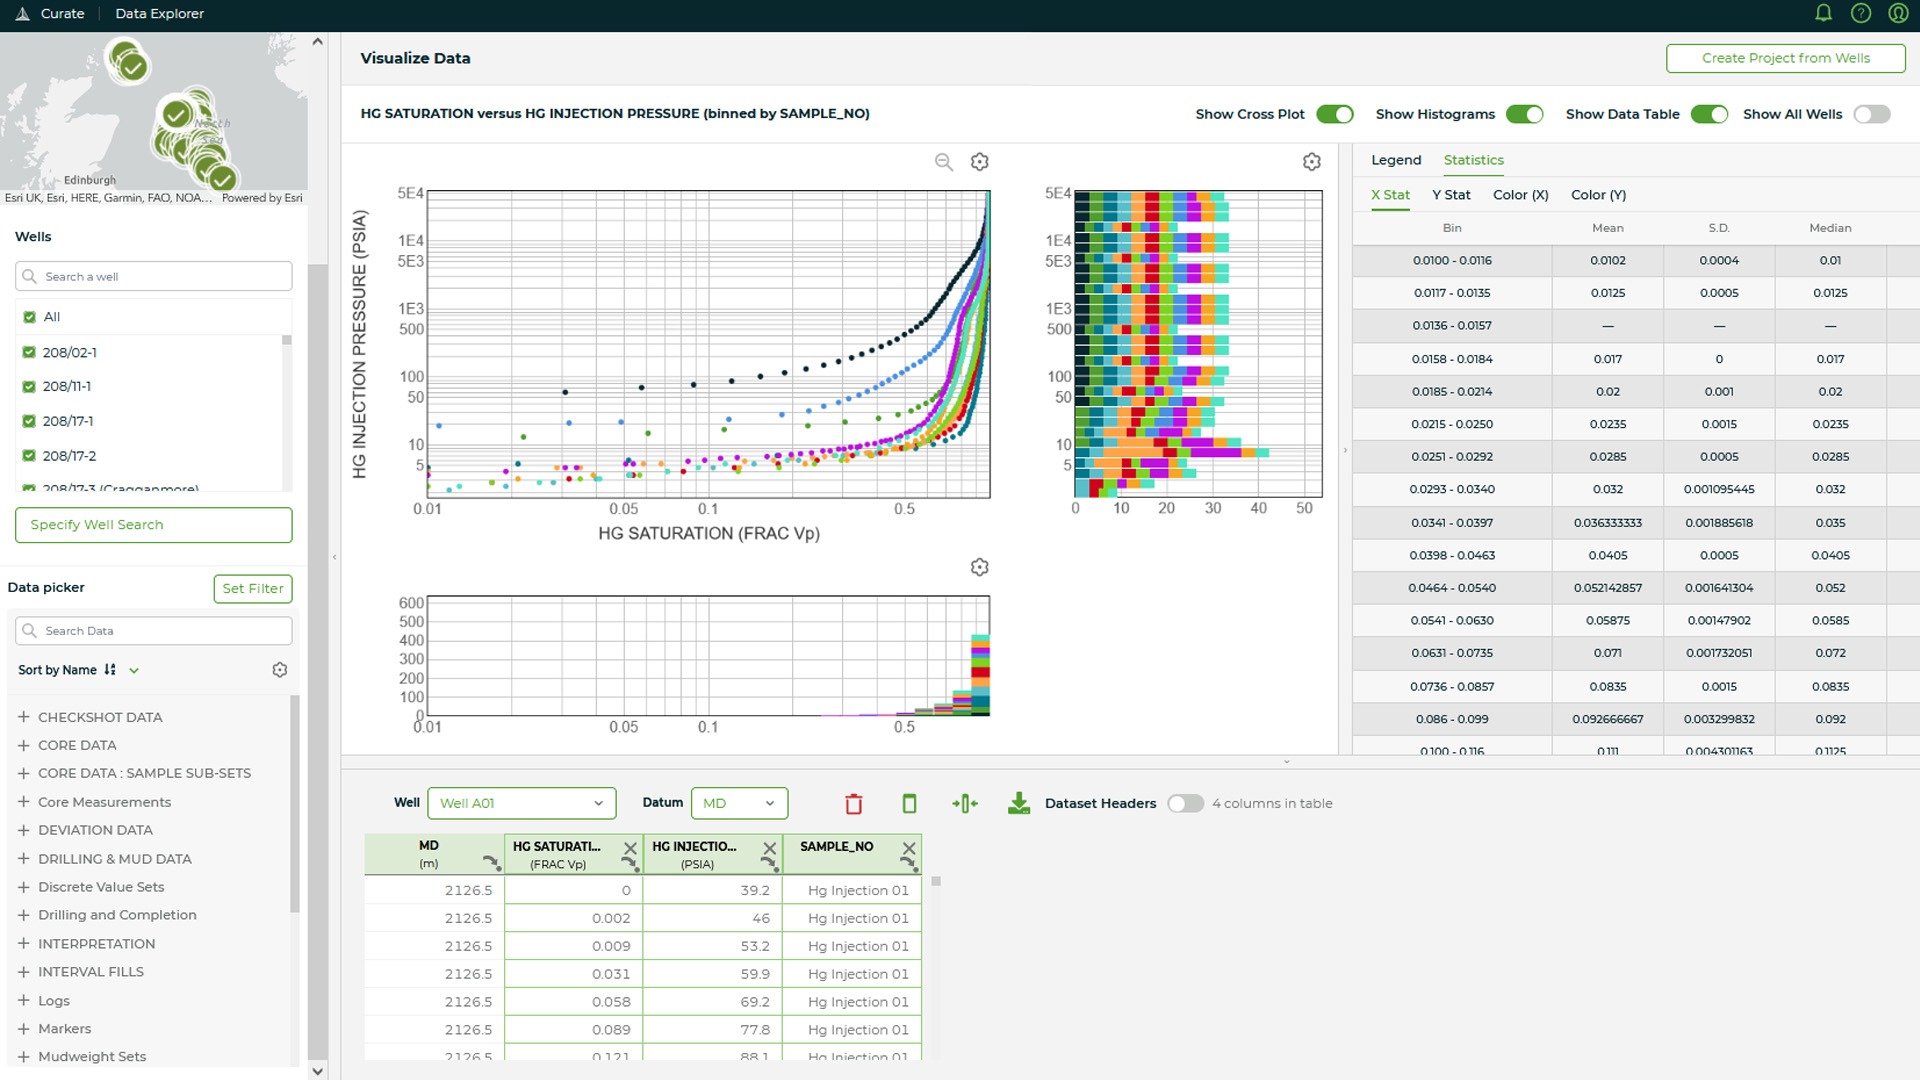The height and width of the screenshot is (1080, 1920).
Task: Click the left panel vertical scrollbar
Action: point(318,660)
